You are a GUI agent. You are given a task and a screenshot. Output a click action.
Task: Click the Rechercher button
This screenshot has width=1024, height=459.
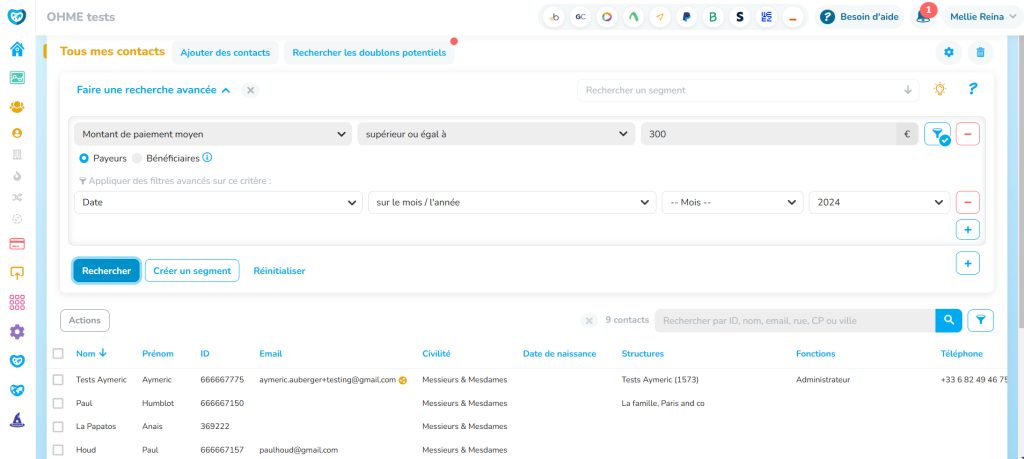106,271
